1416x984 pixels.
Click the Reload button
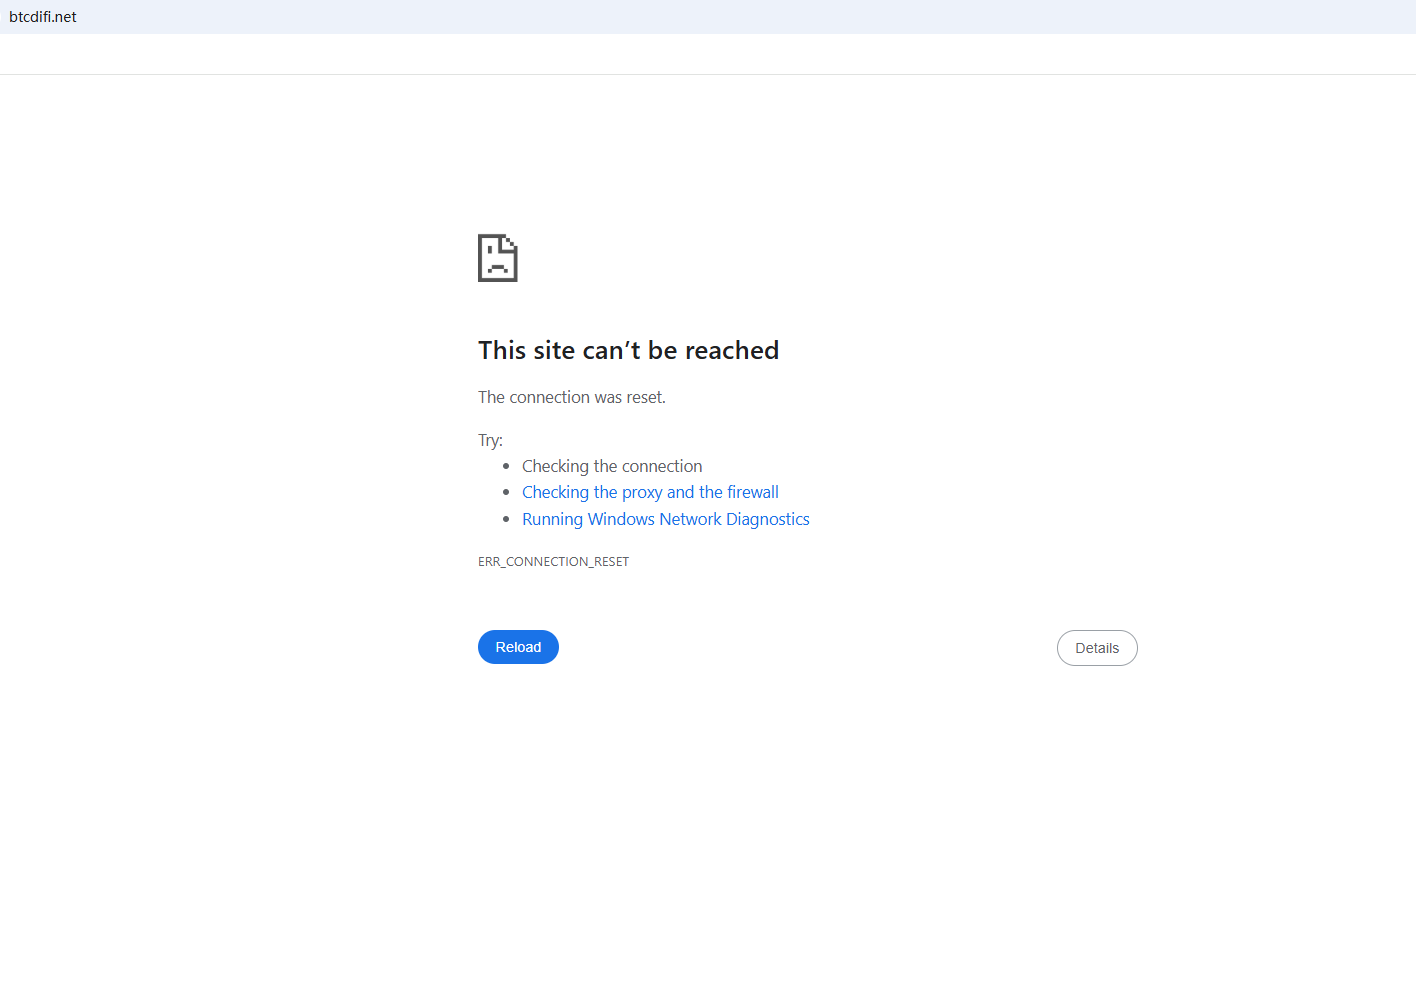(x=518, y=647)
